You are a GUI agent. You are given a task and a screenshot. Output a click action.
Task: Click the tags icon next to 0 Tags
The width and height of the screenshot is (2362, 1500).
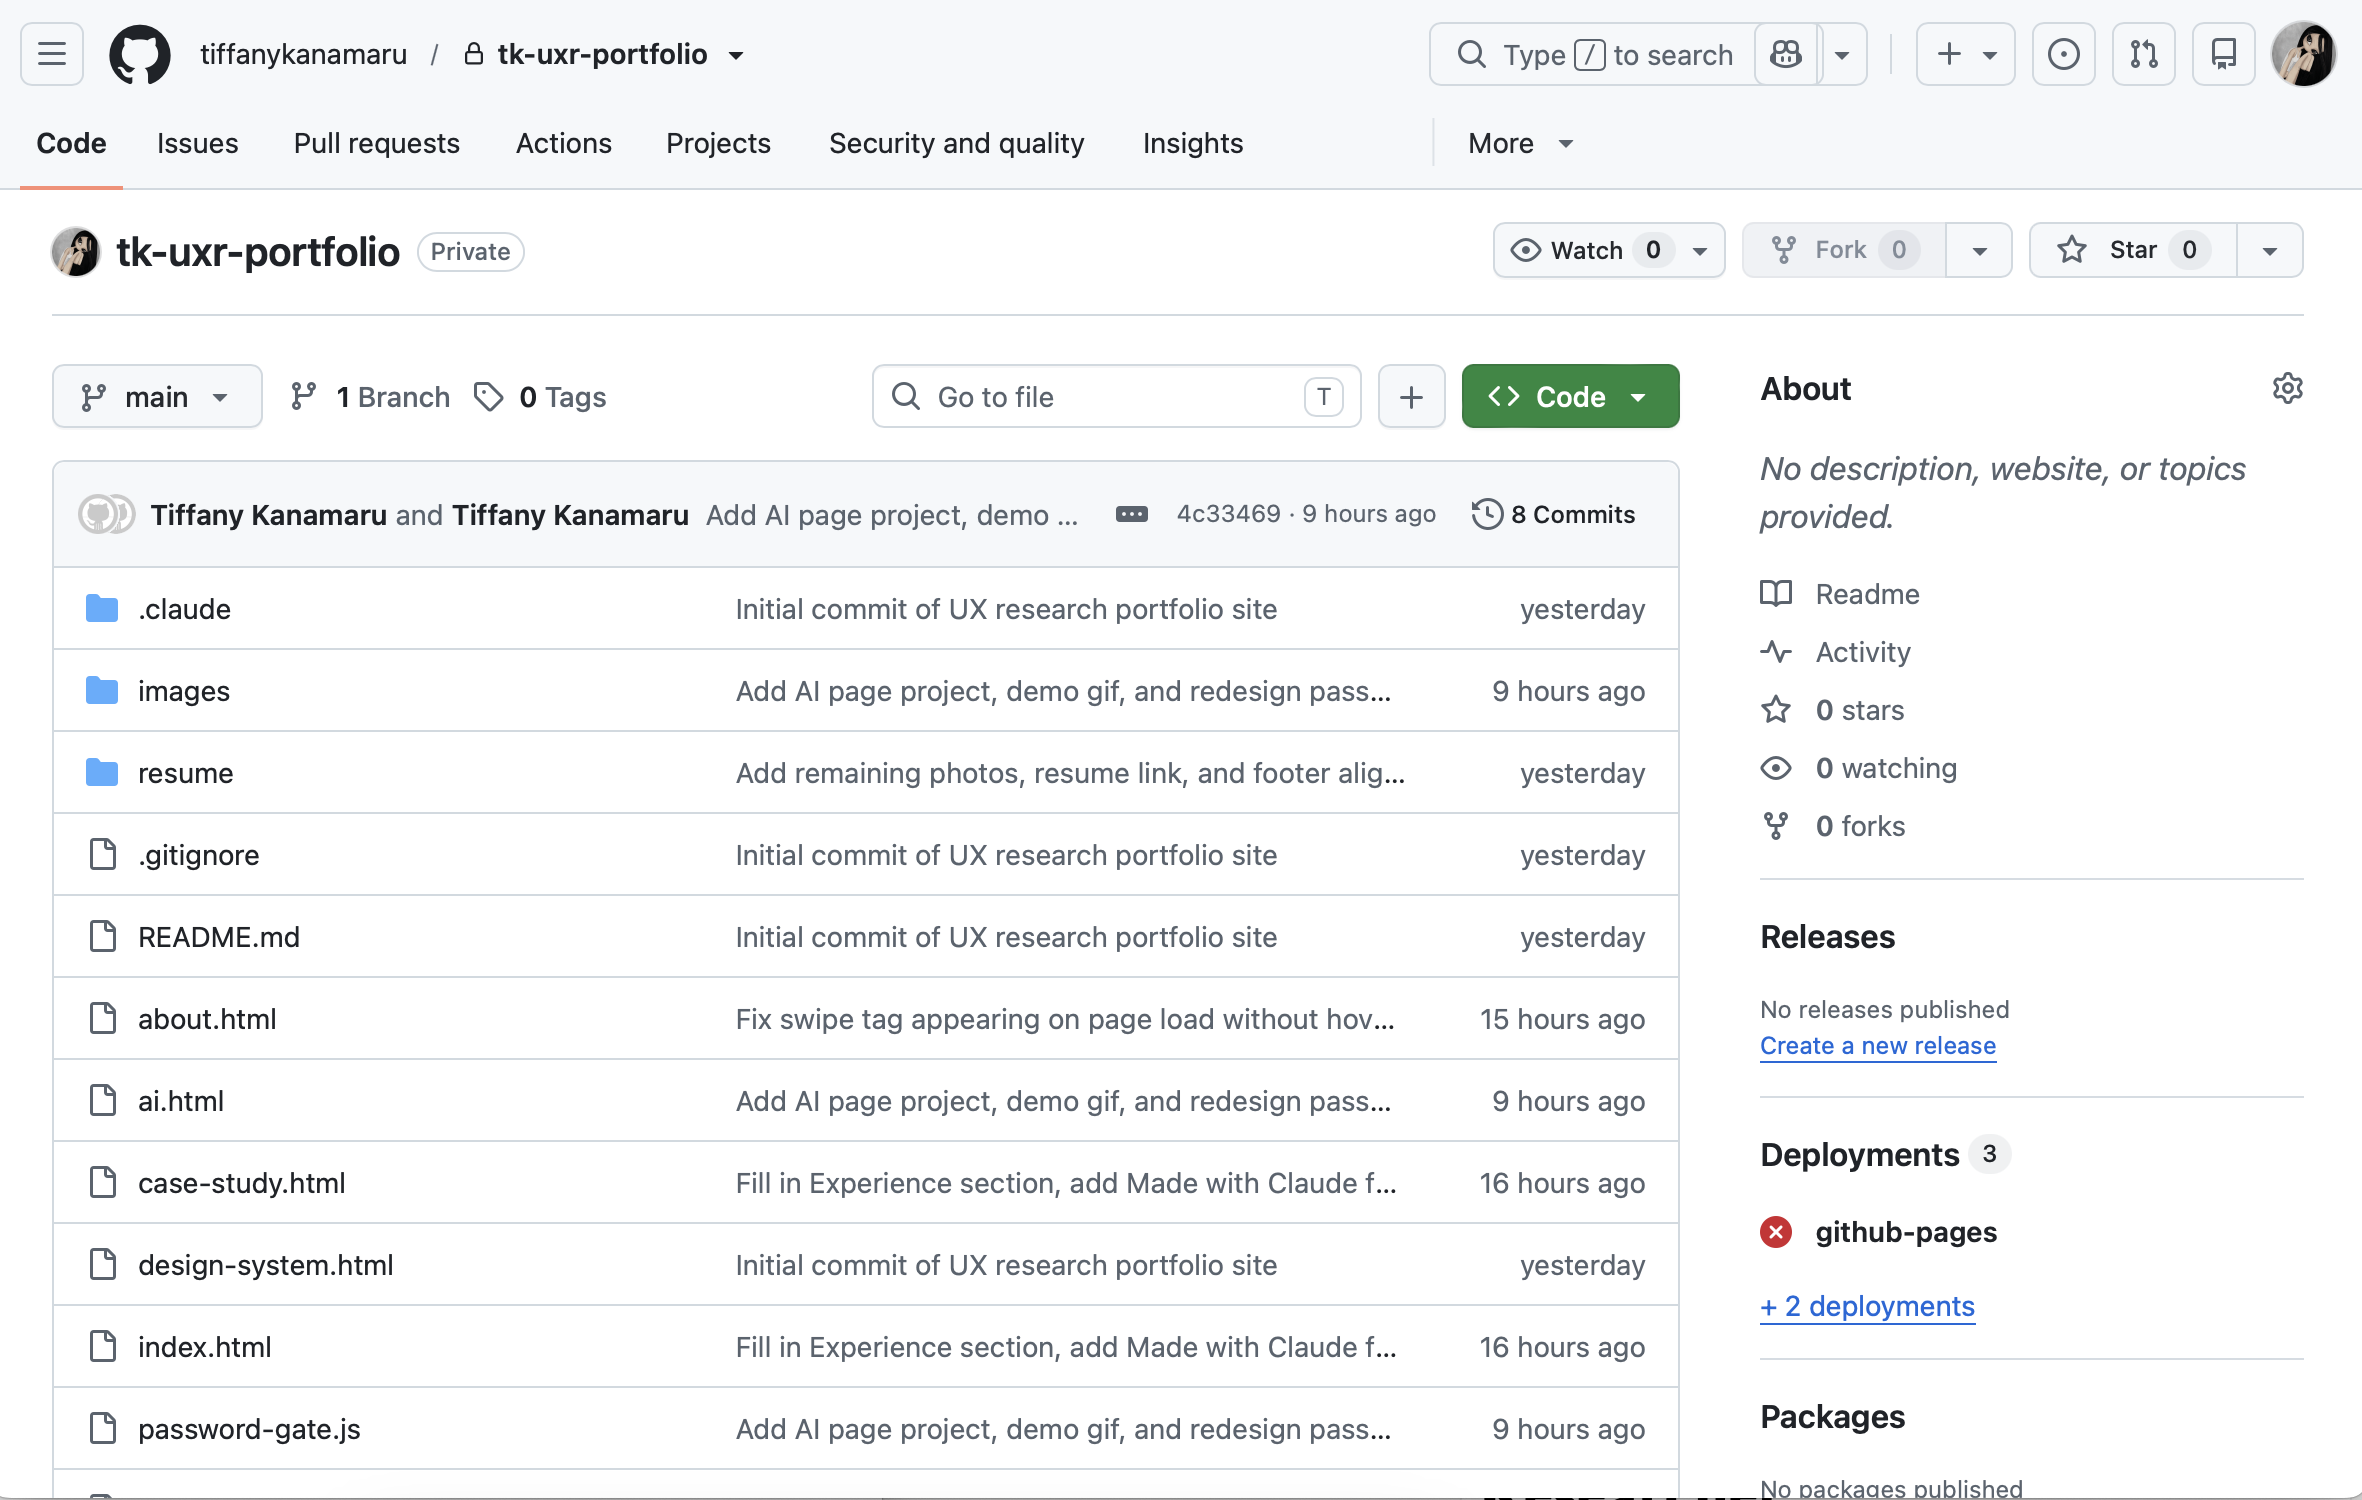coord(488,397)
